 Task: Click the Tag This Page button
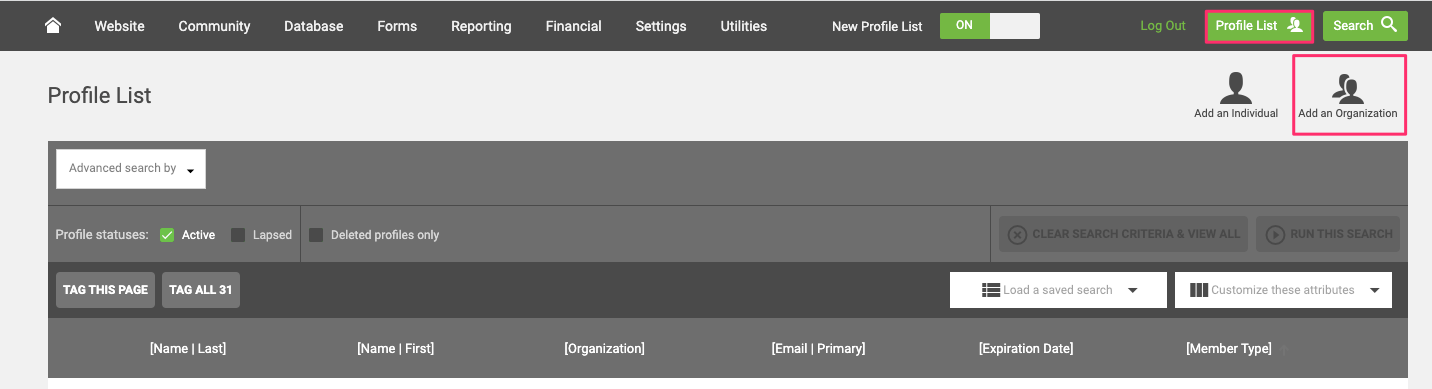coord(105,290)
